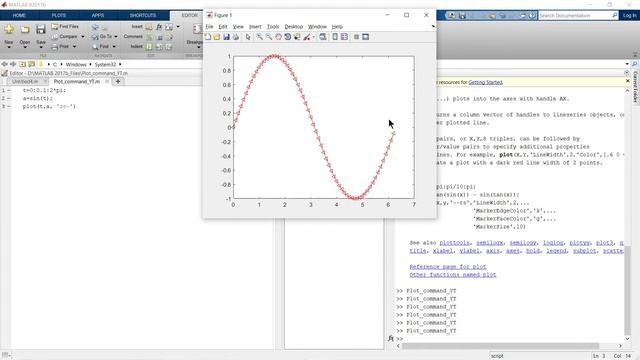The width and height of the screenshot is (640, 360).
Task: Click Show Plot Tools and Dock Figure icon
Action: click(366, 37)
